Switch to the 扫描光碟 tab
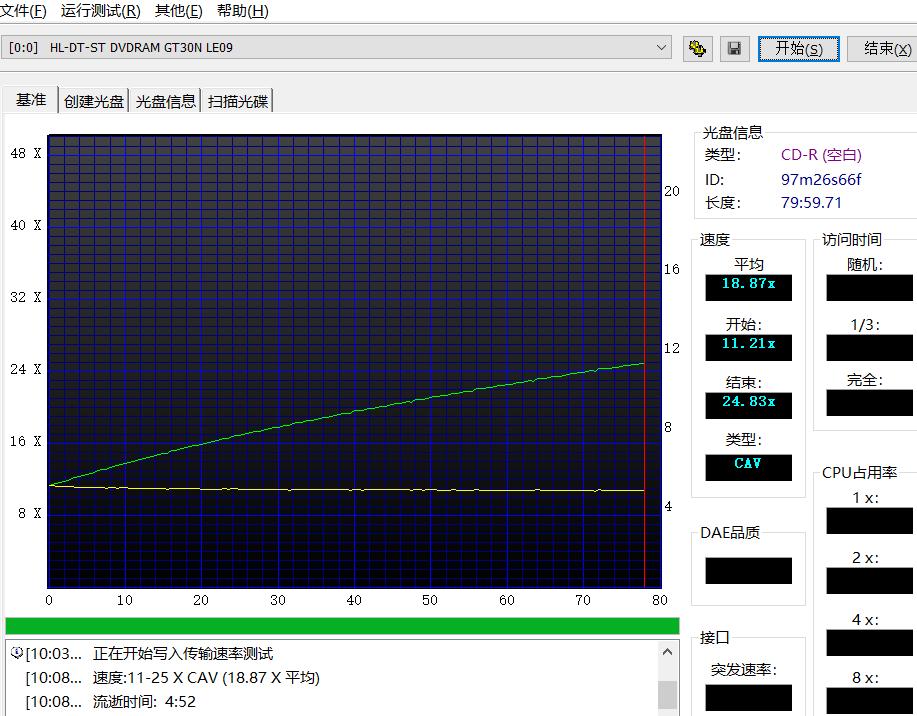Viewport: 917px width, 716px height. pos(237,100)
